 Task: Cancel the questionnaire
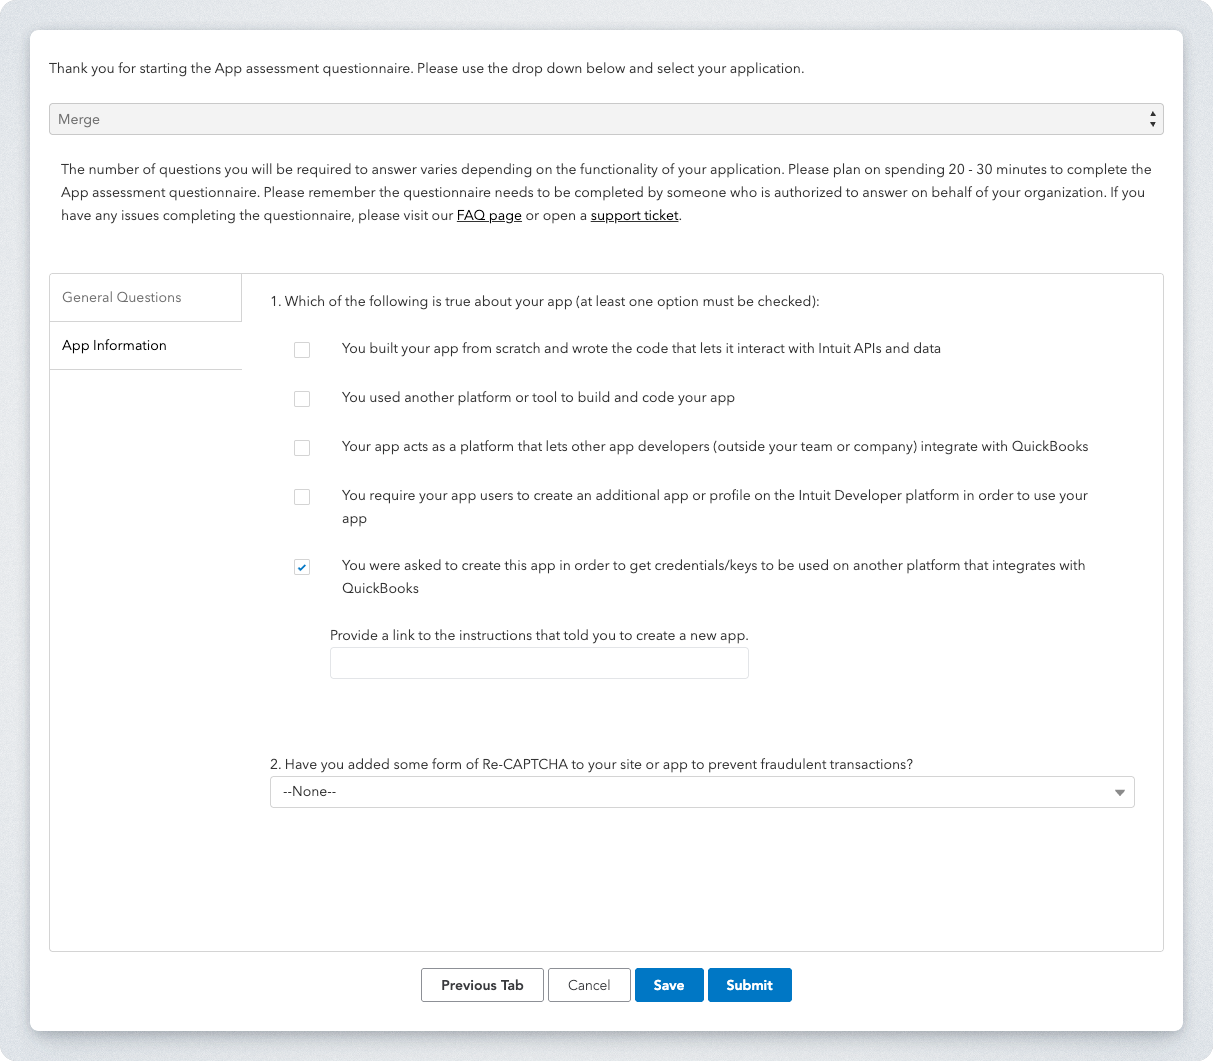tap(589, 985)
